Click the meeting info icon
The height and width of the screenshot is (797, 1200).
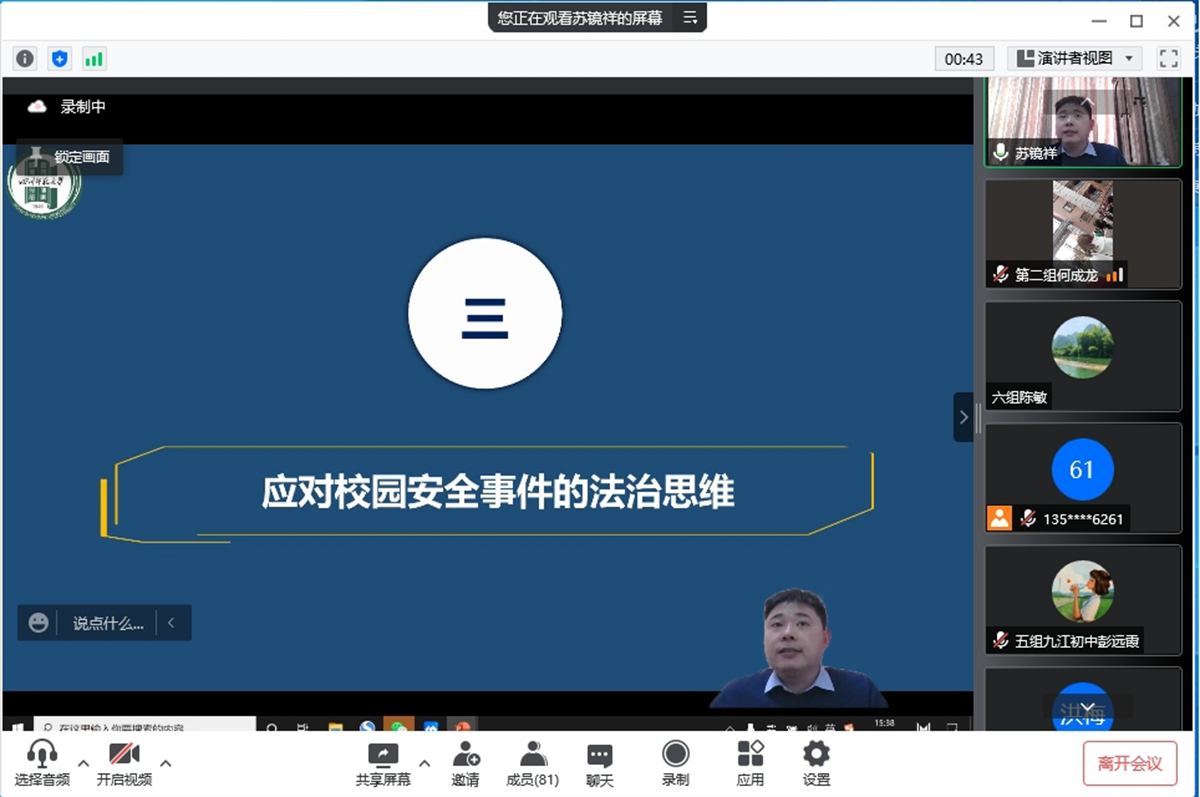(x=25, y=59)
